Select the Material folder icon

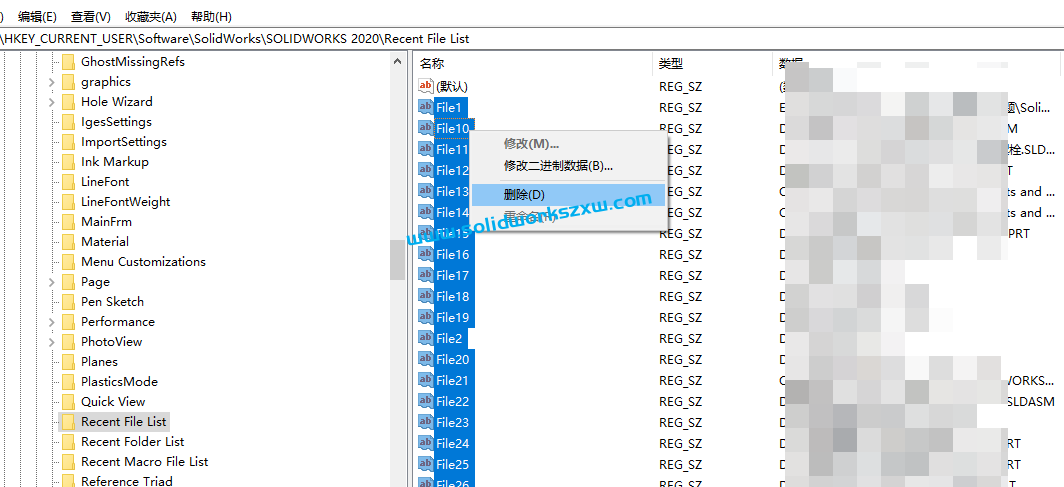68,241
